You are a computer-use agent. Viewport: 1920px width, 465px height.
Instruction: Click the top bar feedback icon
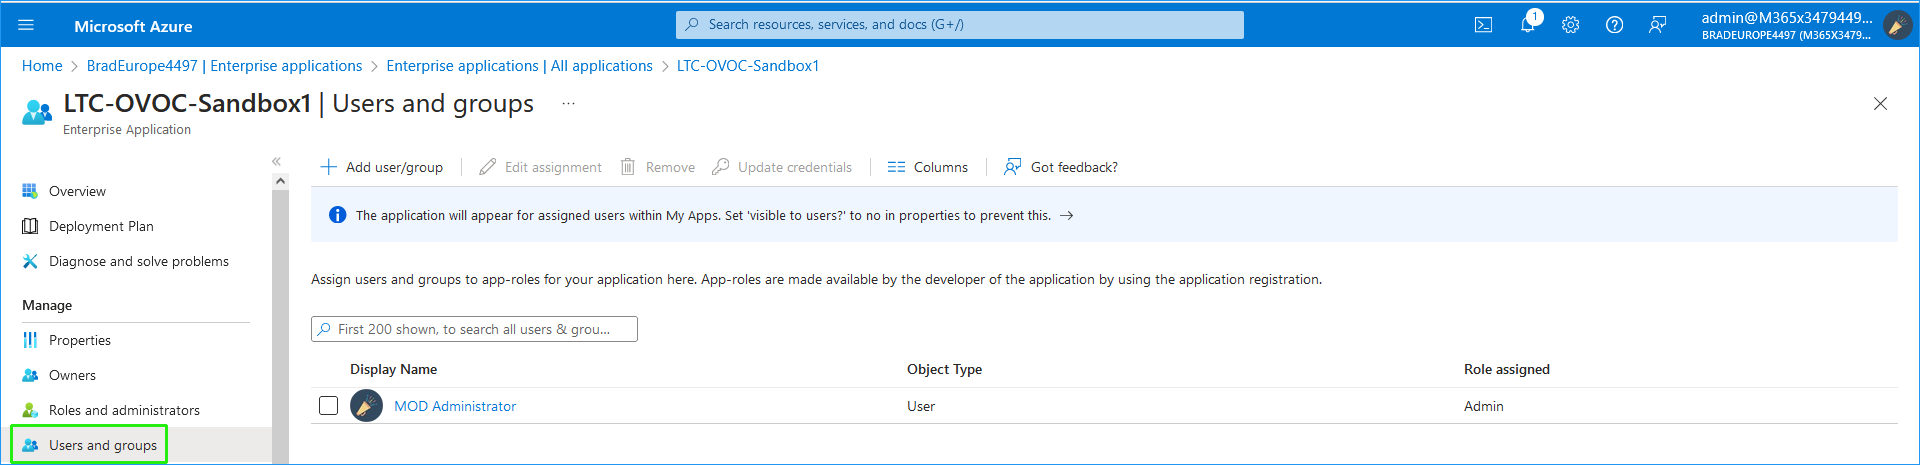point(1657,25)
